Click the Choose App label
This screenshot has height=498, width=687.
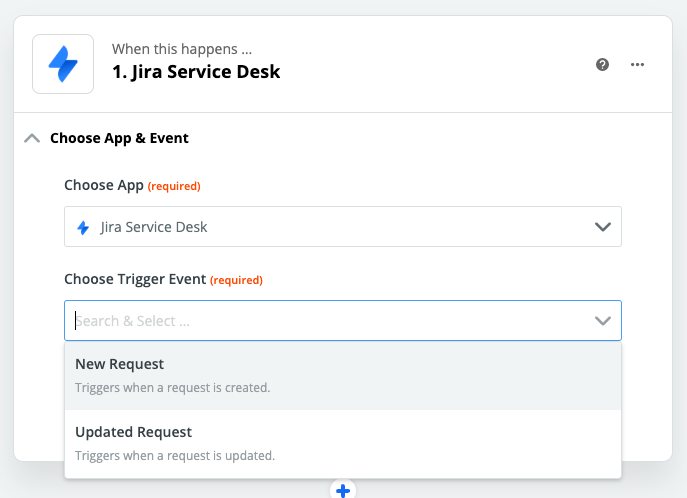tap(104, 185)
